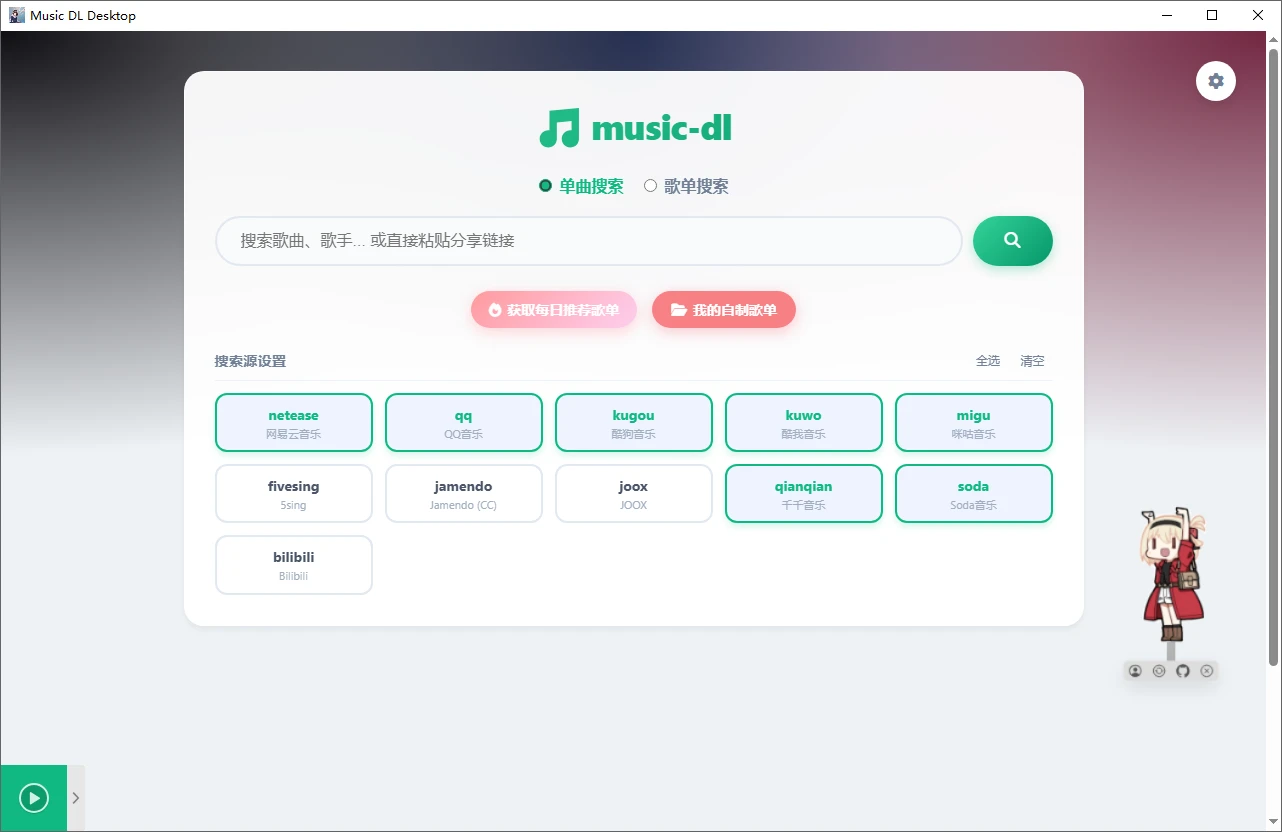Disable the netease 网易云音乐 source
Viewport: 1282px width, 832px height.
293,422
